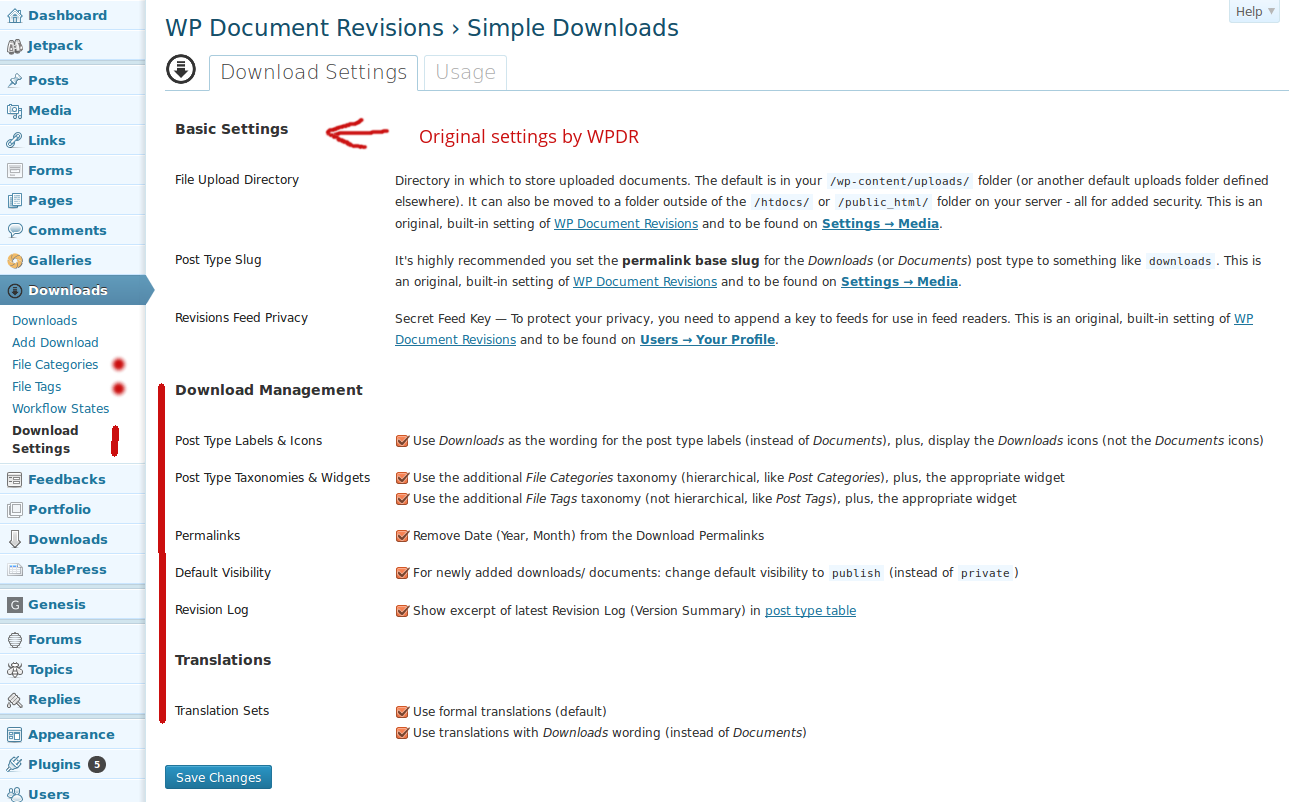Viewport: 1290px width, 802px height.
Task: Follow WP Document Revisions link in Post Type Slug text
Action: (x=645, y=282)
